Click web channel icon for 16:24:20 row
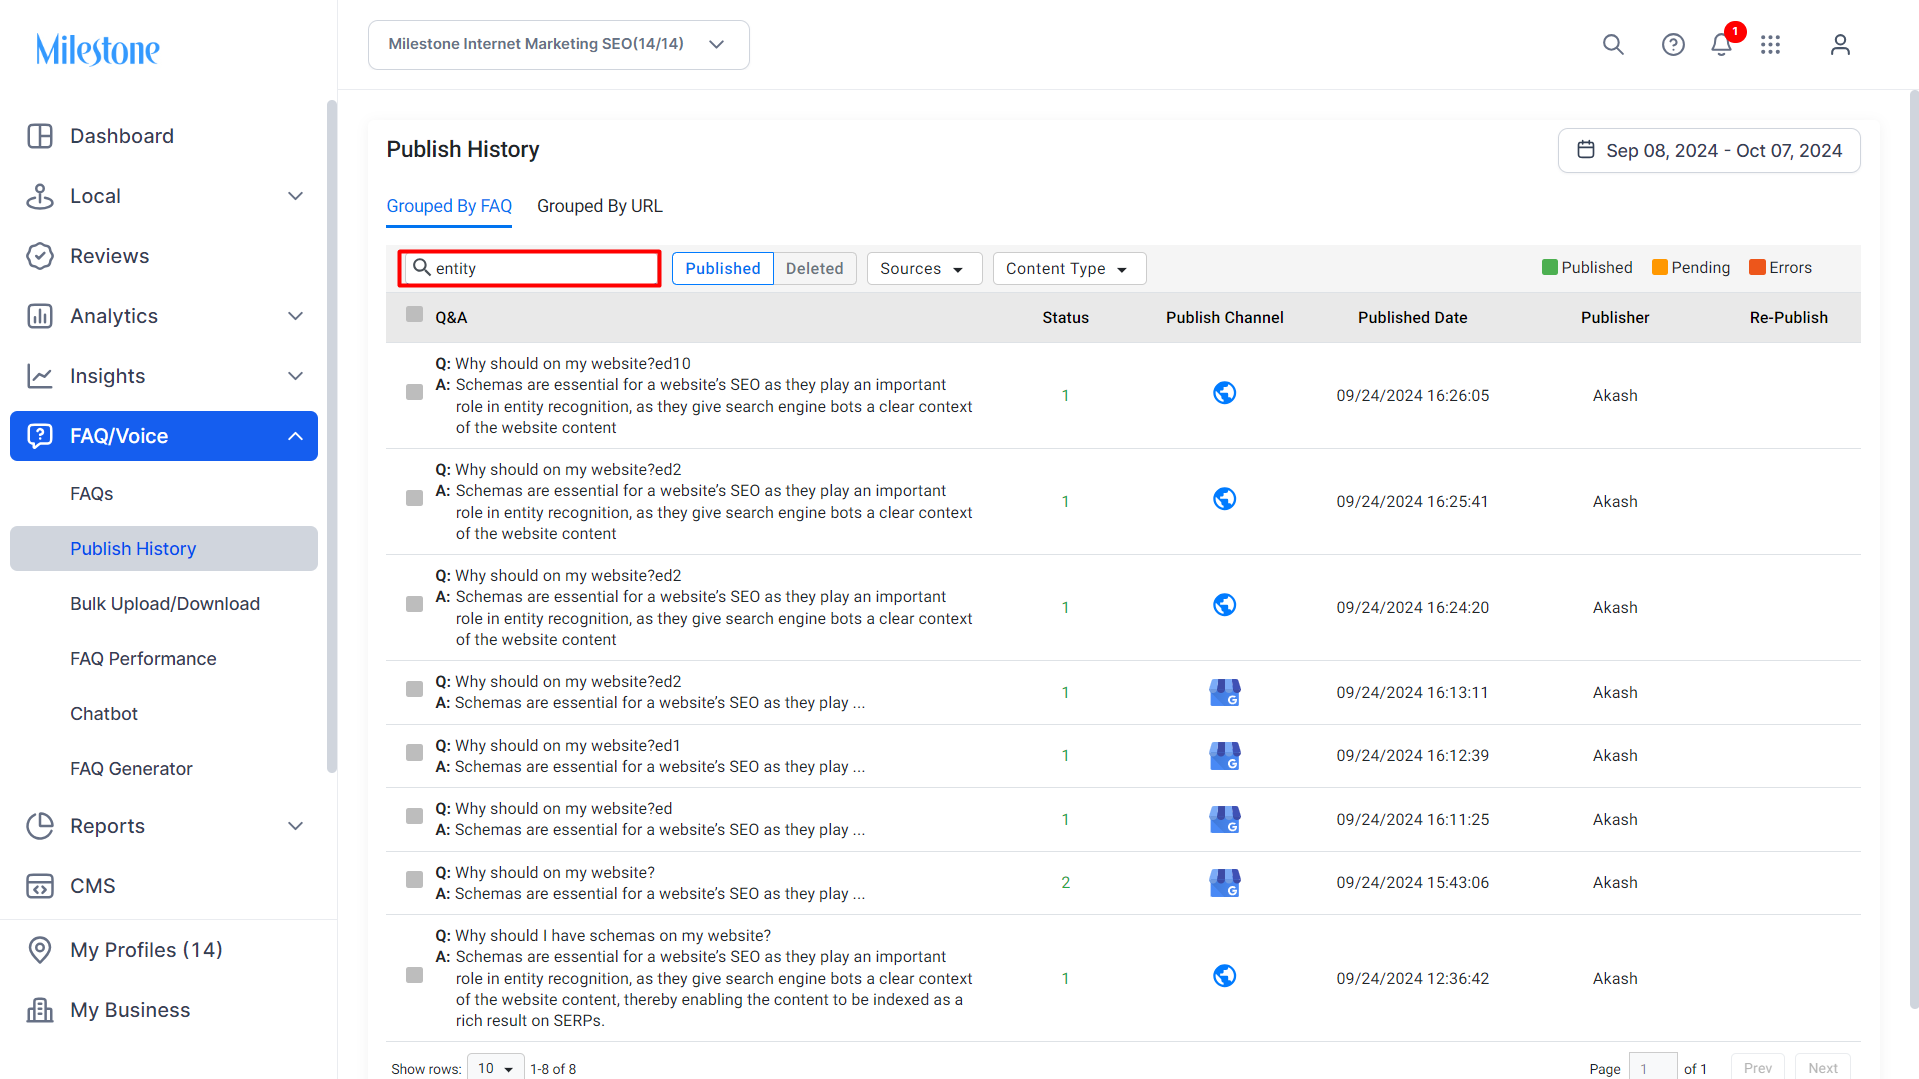The height and width of the screenshot is (1079, 1919). pos(1225,606)
